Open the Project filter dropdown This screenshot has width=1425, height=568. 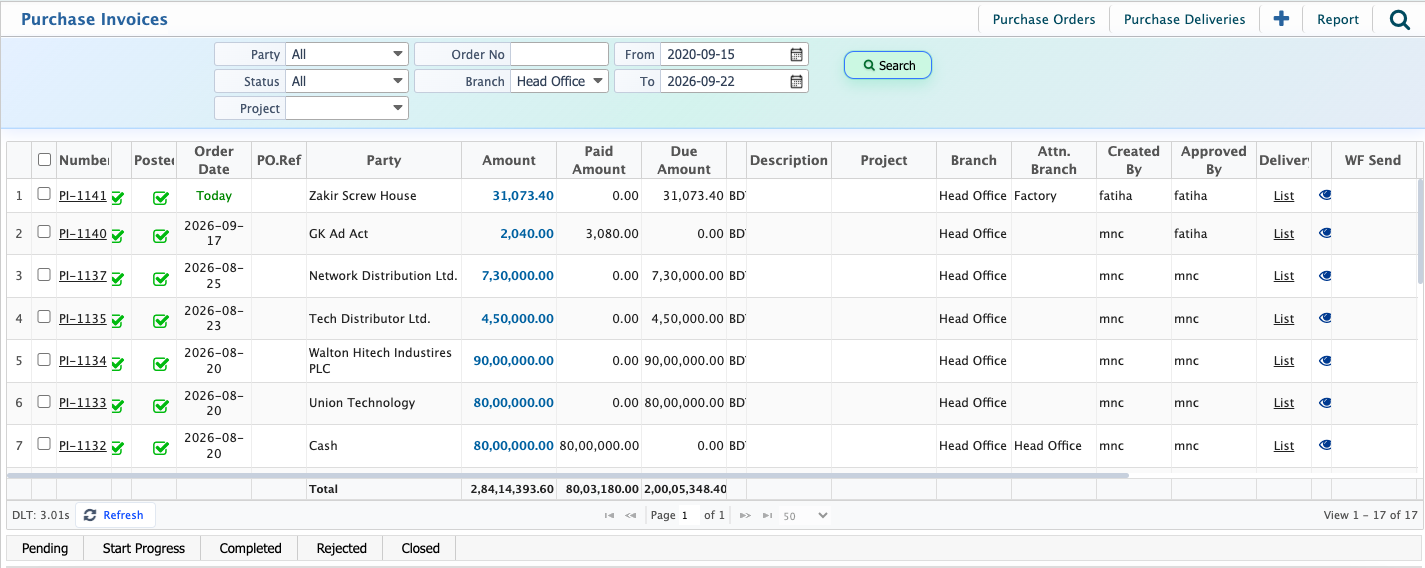(347, 108)
